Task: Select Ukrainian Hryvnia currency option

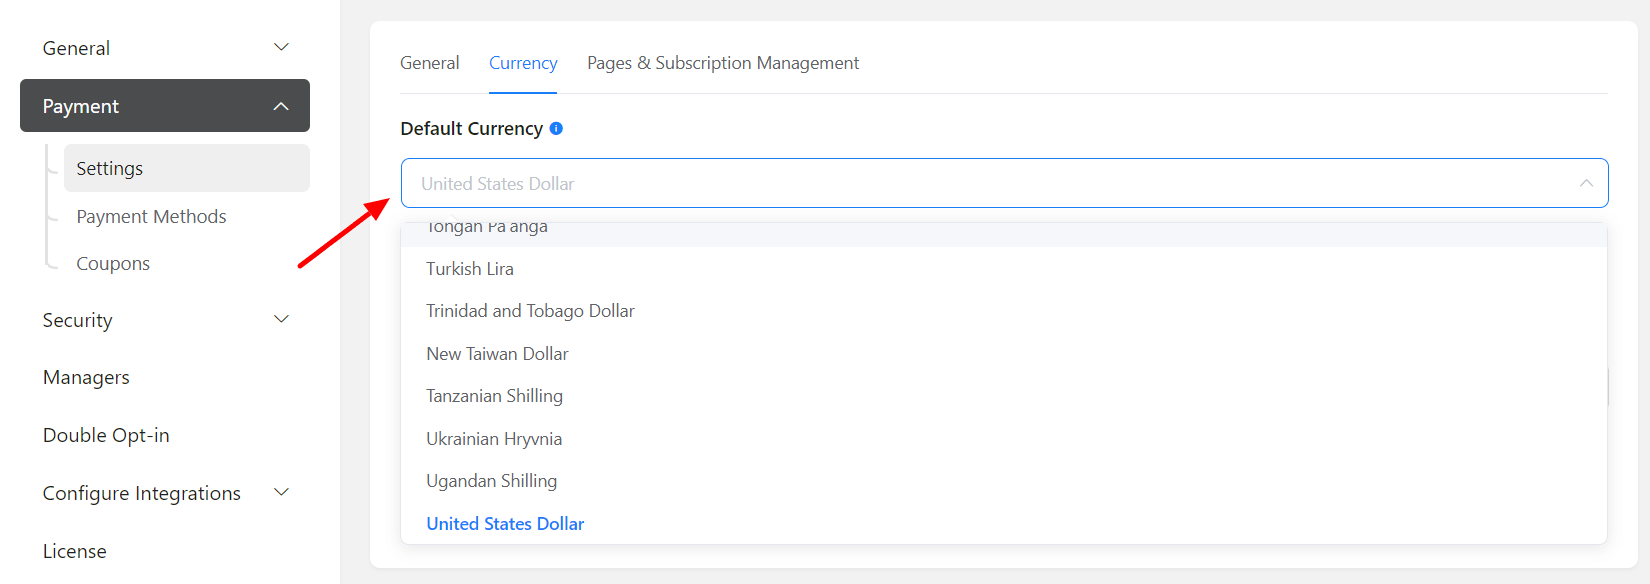Action: [x=494, y=439]
